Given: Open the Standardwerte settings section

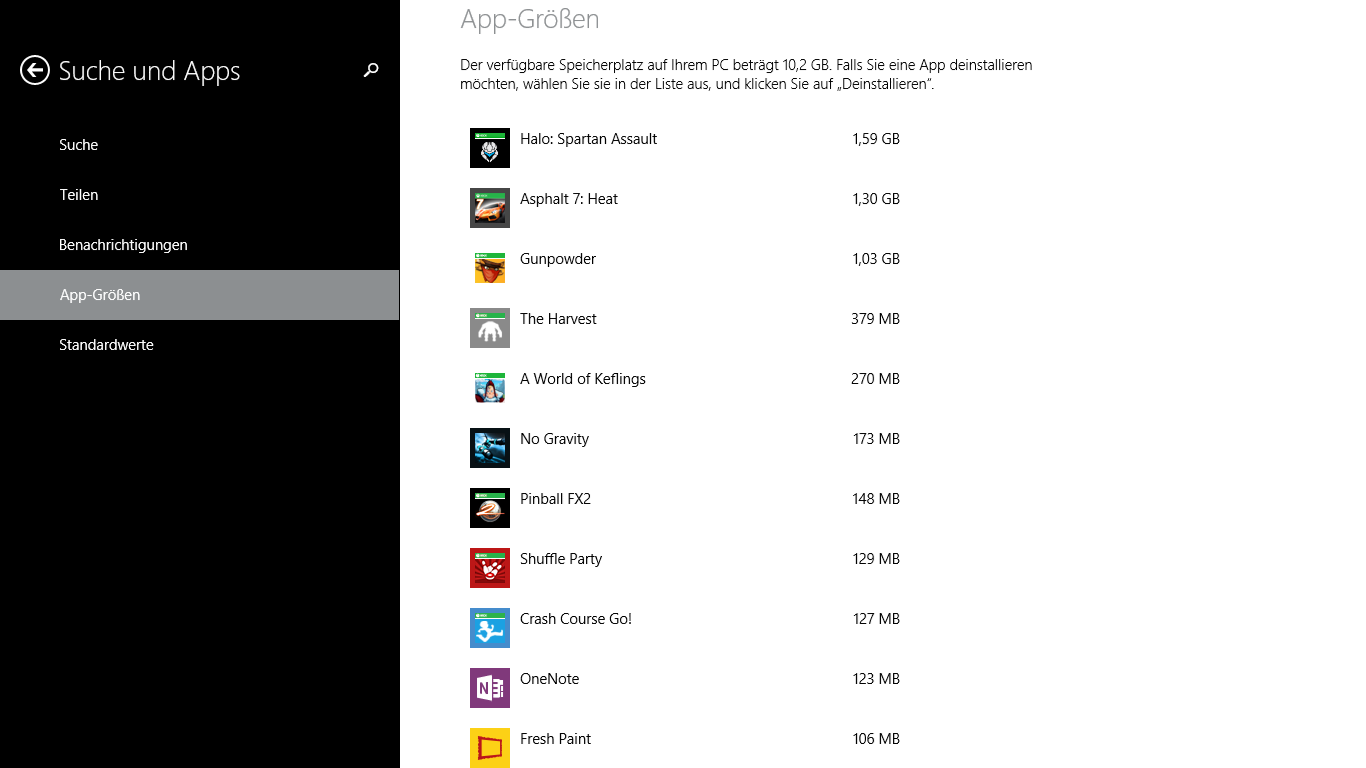Looking at the screenshot, I should [200, 345].
